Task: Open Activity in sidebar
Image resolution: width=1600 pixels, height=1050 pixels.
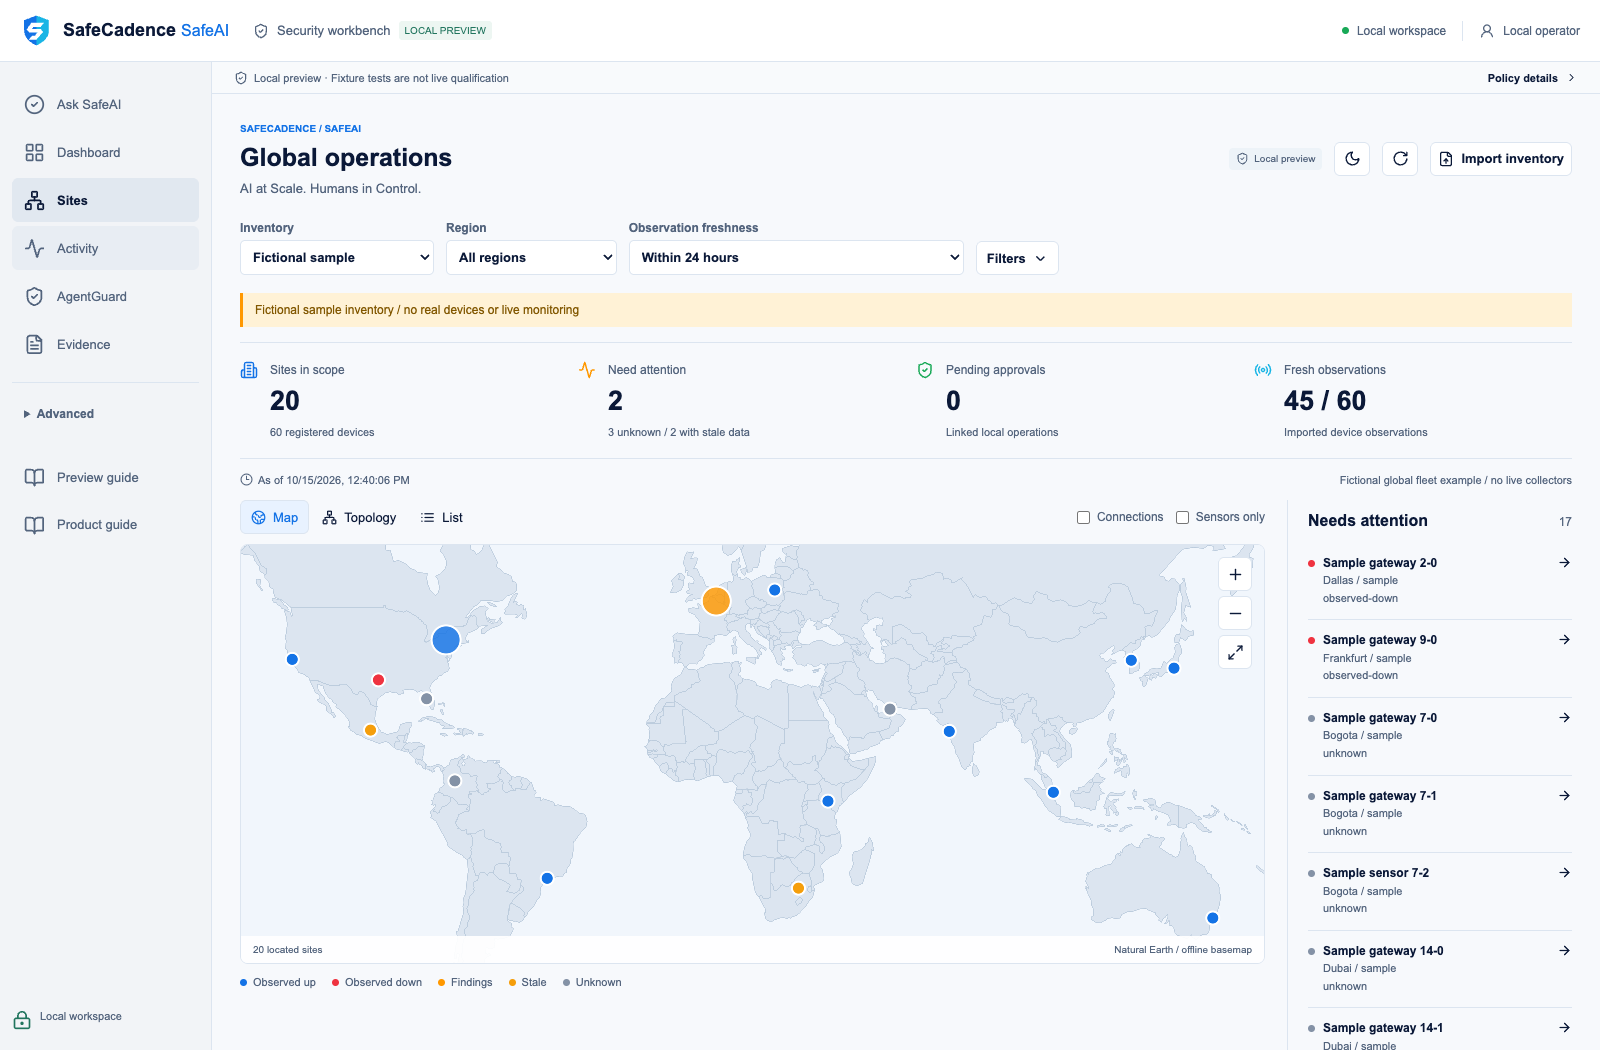Action: [105, 248]
